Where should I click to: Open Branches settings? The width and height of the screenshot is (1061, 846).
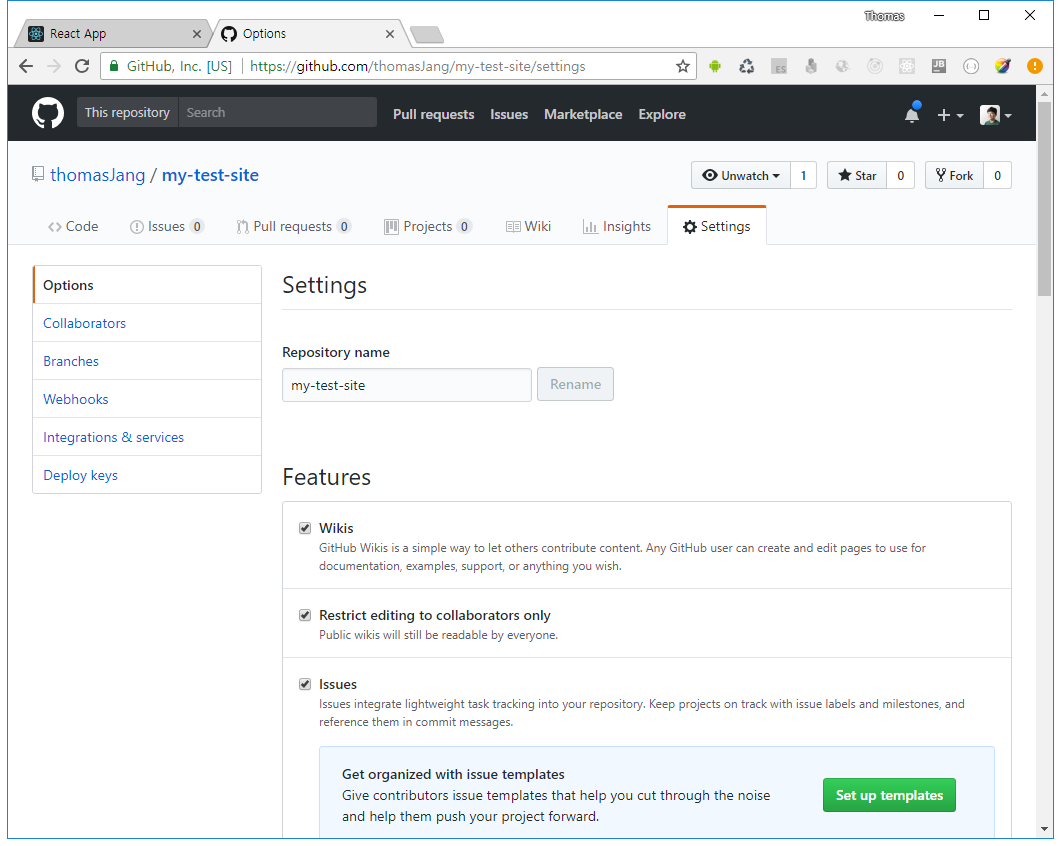[x=147, y=361]
